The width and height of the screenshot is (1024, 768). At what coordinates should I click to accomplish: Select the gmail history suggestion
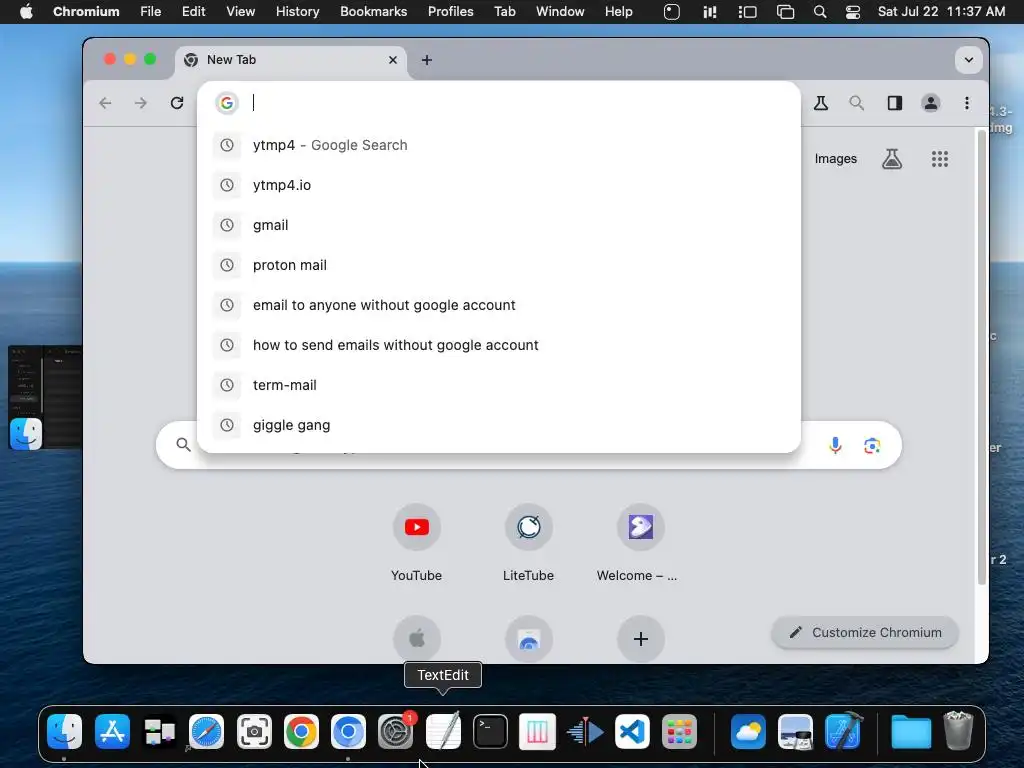tap(499, 225)
